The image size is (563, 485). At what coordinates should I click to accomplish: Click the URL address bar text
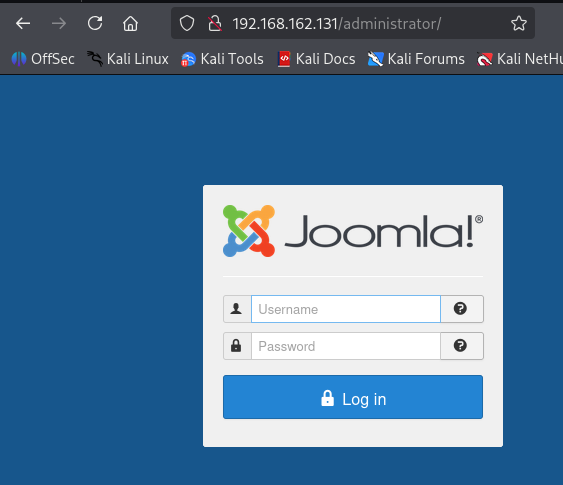pos(336,24)
